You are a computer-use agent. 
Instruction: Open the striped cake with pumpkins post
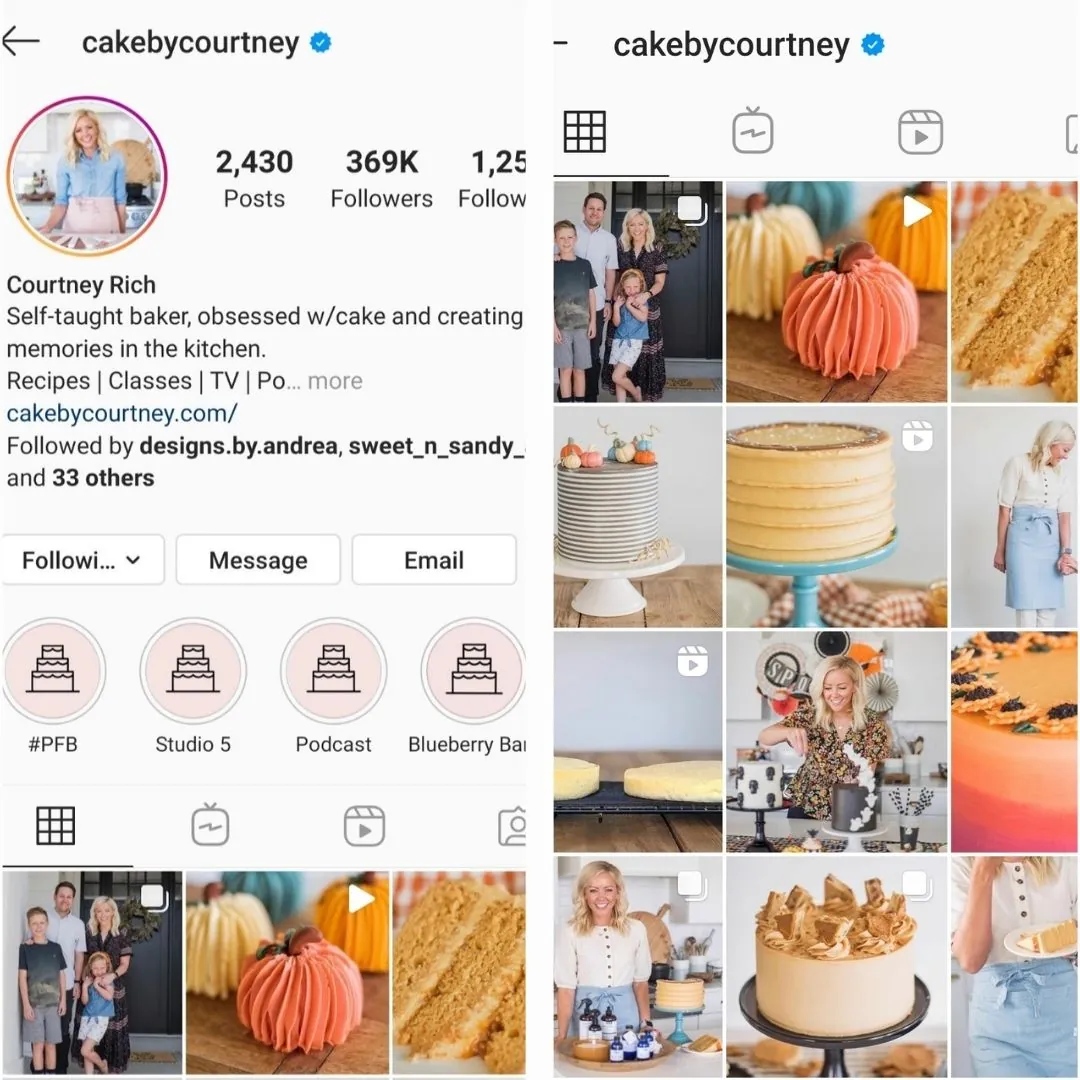[x=638, y=517]
